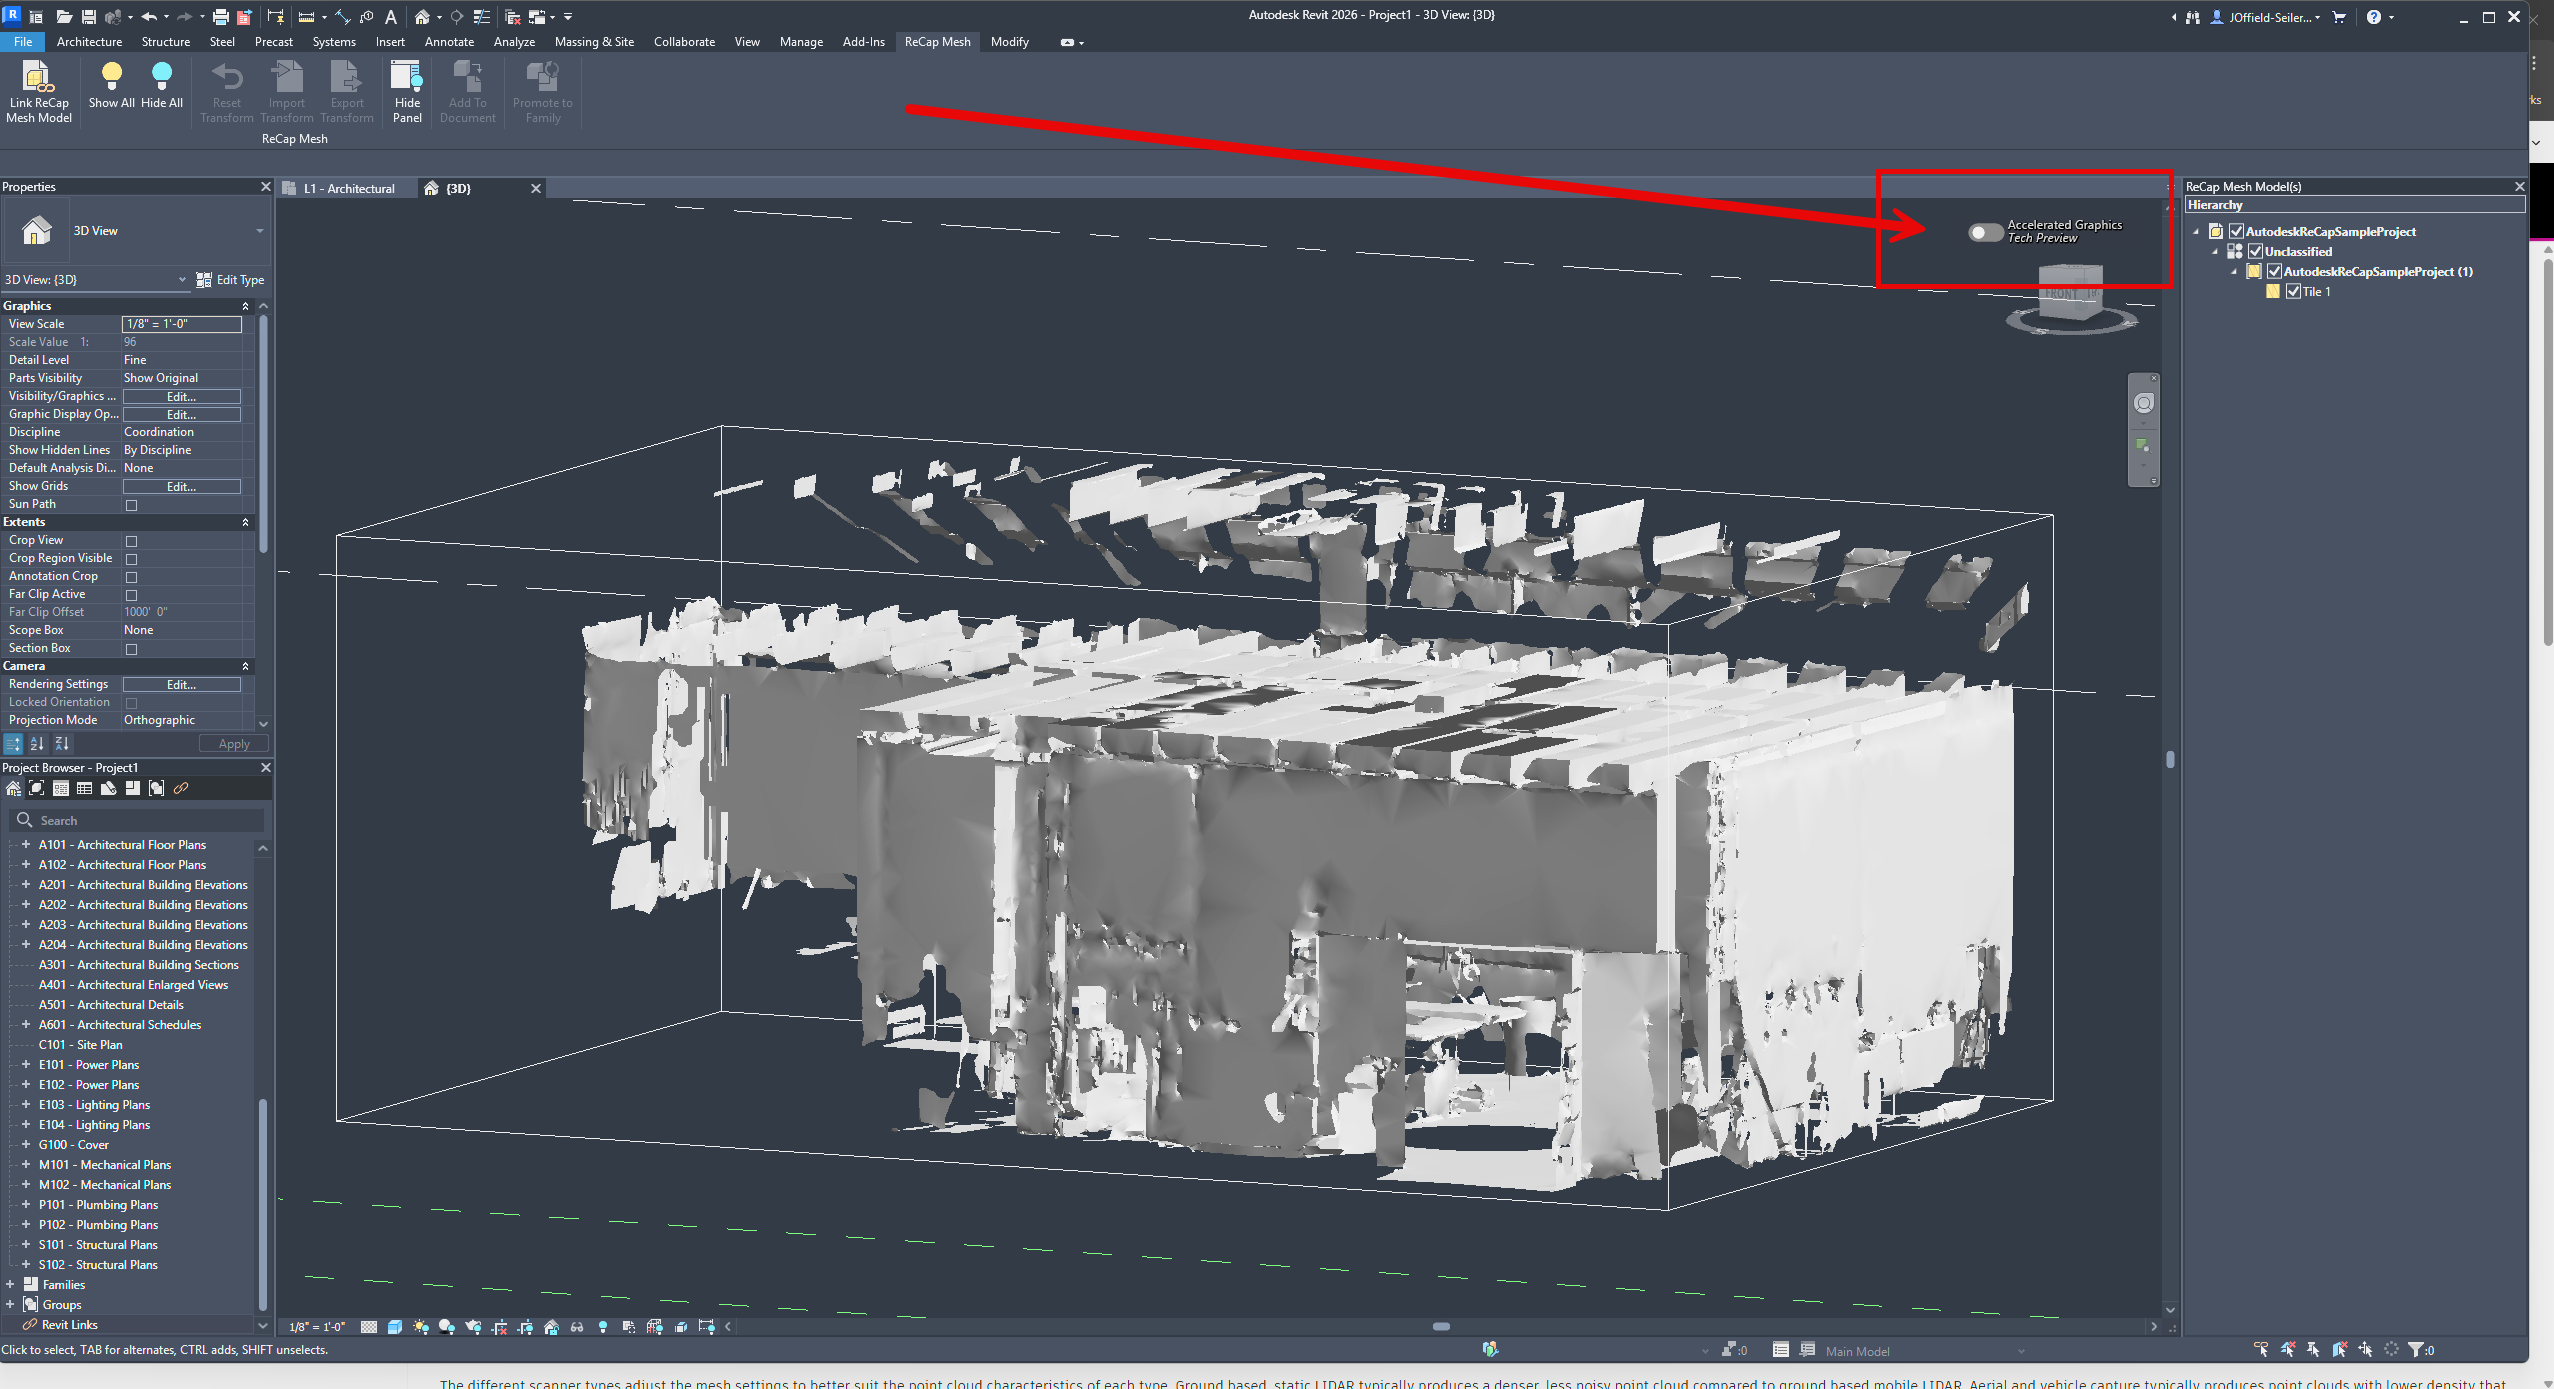The image size is (2554, 1389).
Task: Click Unlocked 3D View house icon
Action: coord(551,1327)
